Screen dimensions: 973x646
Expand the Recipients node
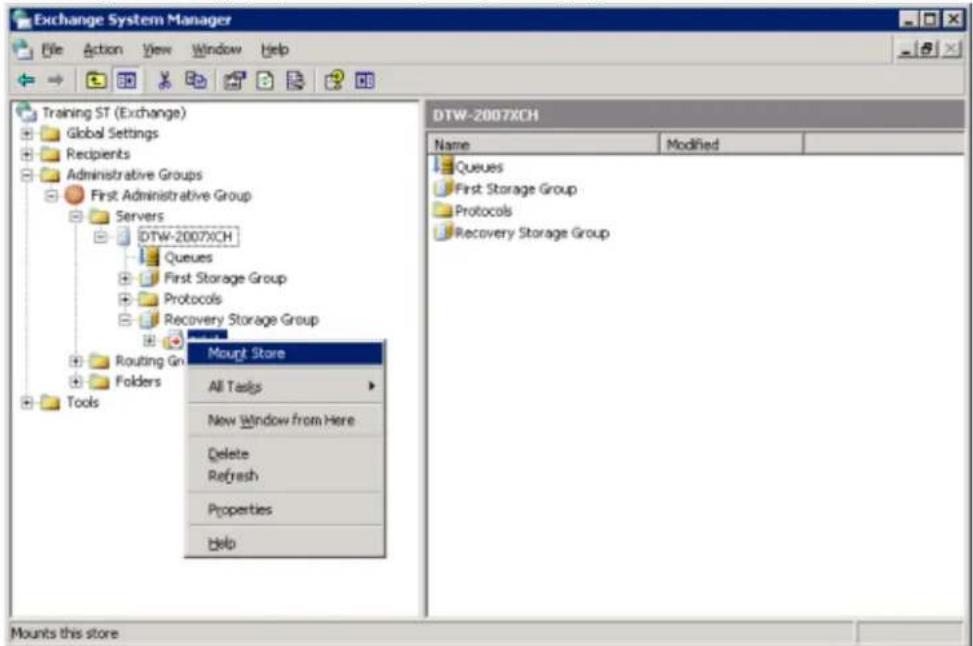27,154
